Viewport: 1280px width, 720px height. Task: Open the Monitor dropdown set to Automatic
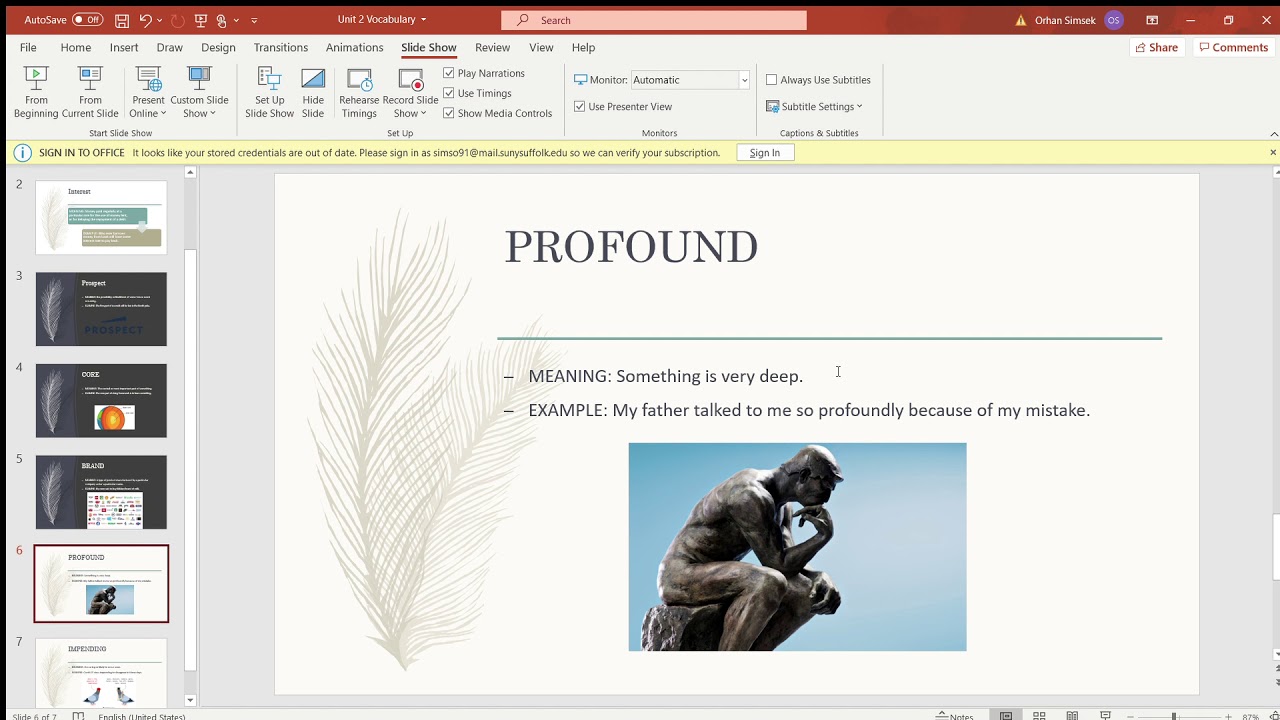point(690,80)
